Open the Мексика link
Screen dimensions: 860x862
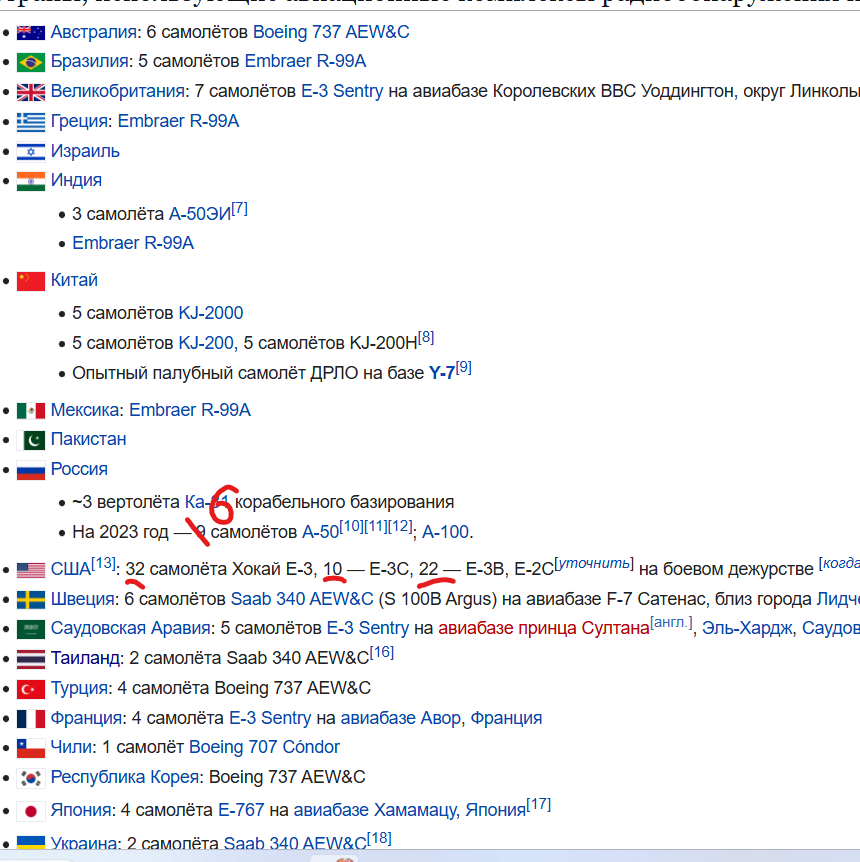pos(85,410)
